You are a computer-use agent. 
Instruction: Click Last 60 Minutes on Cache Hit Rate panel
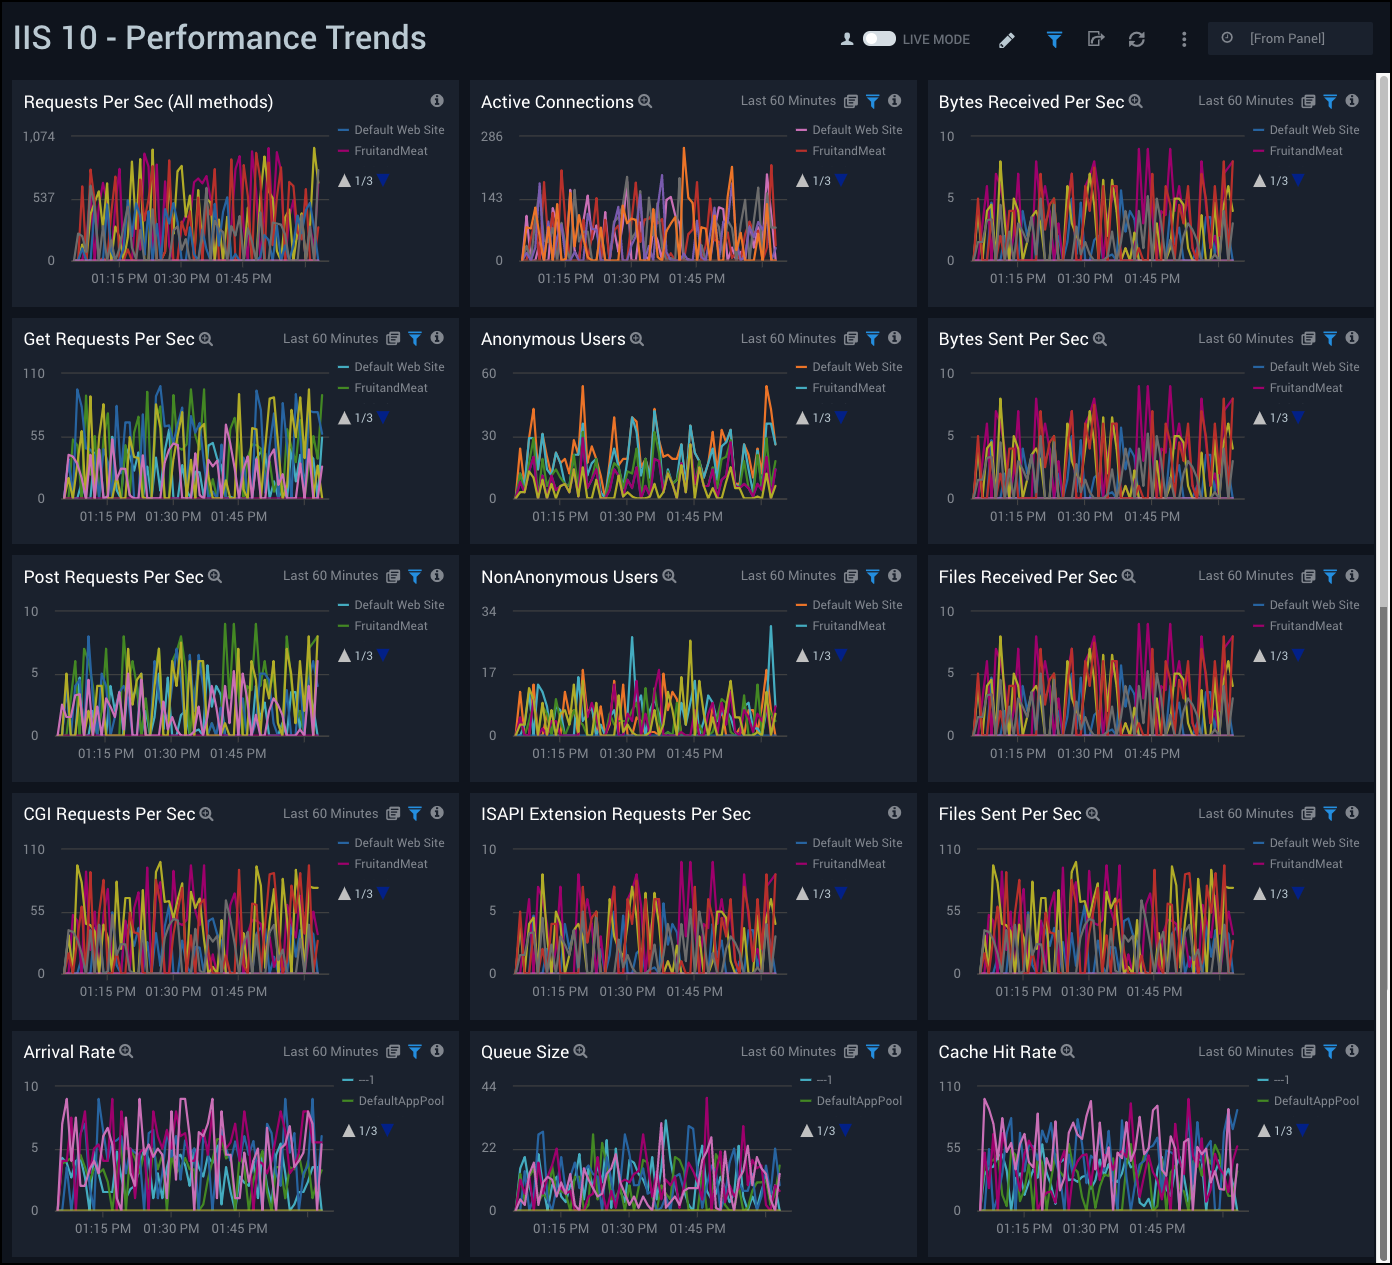[1246, 1052]
